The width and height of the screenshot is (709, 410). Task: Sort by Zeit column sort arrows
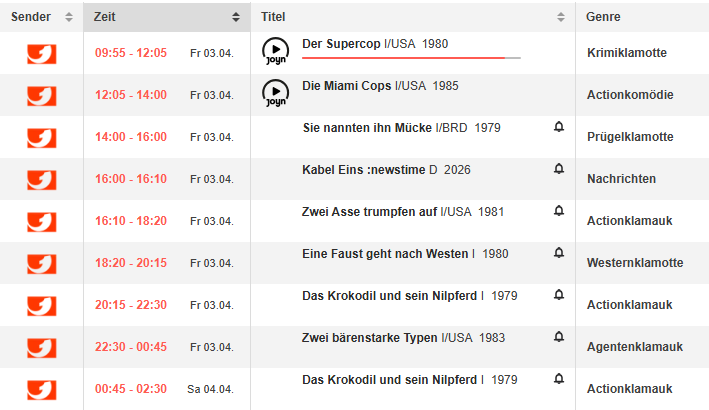point(235,17)
